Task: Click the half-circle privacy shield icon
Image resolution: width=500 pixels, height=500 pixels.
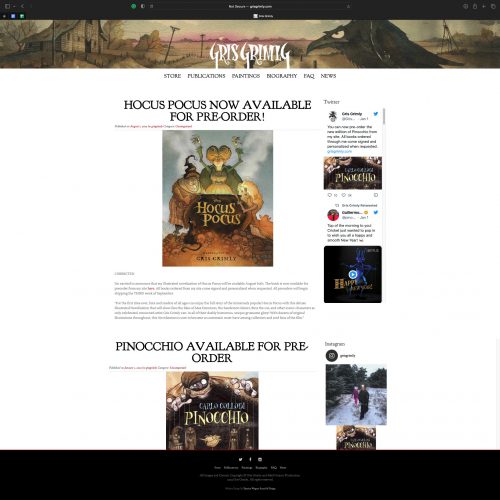Action: tap(143, 6)
